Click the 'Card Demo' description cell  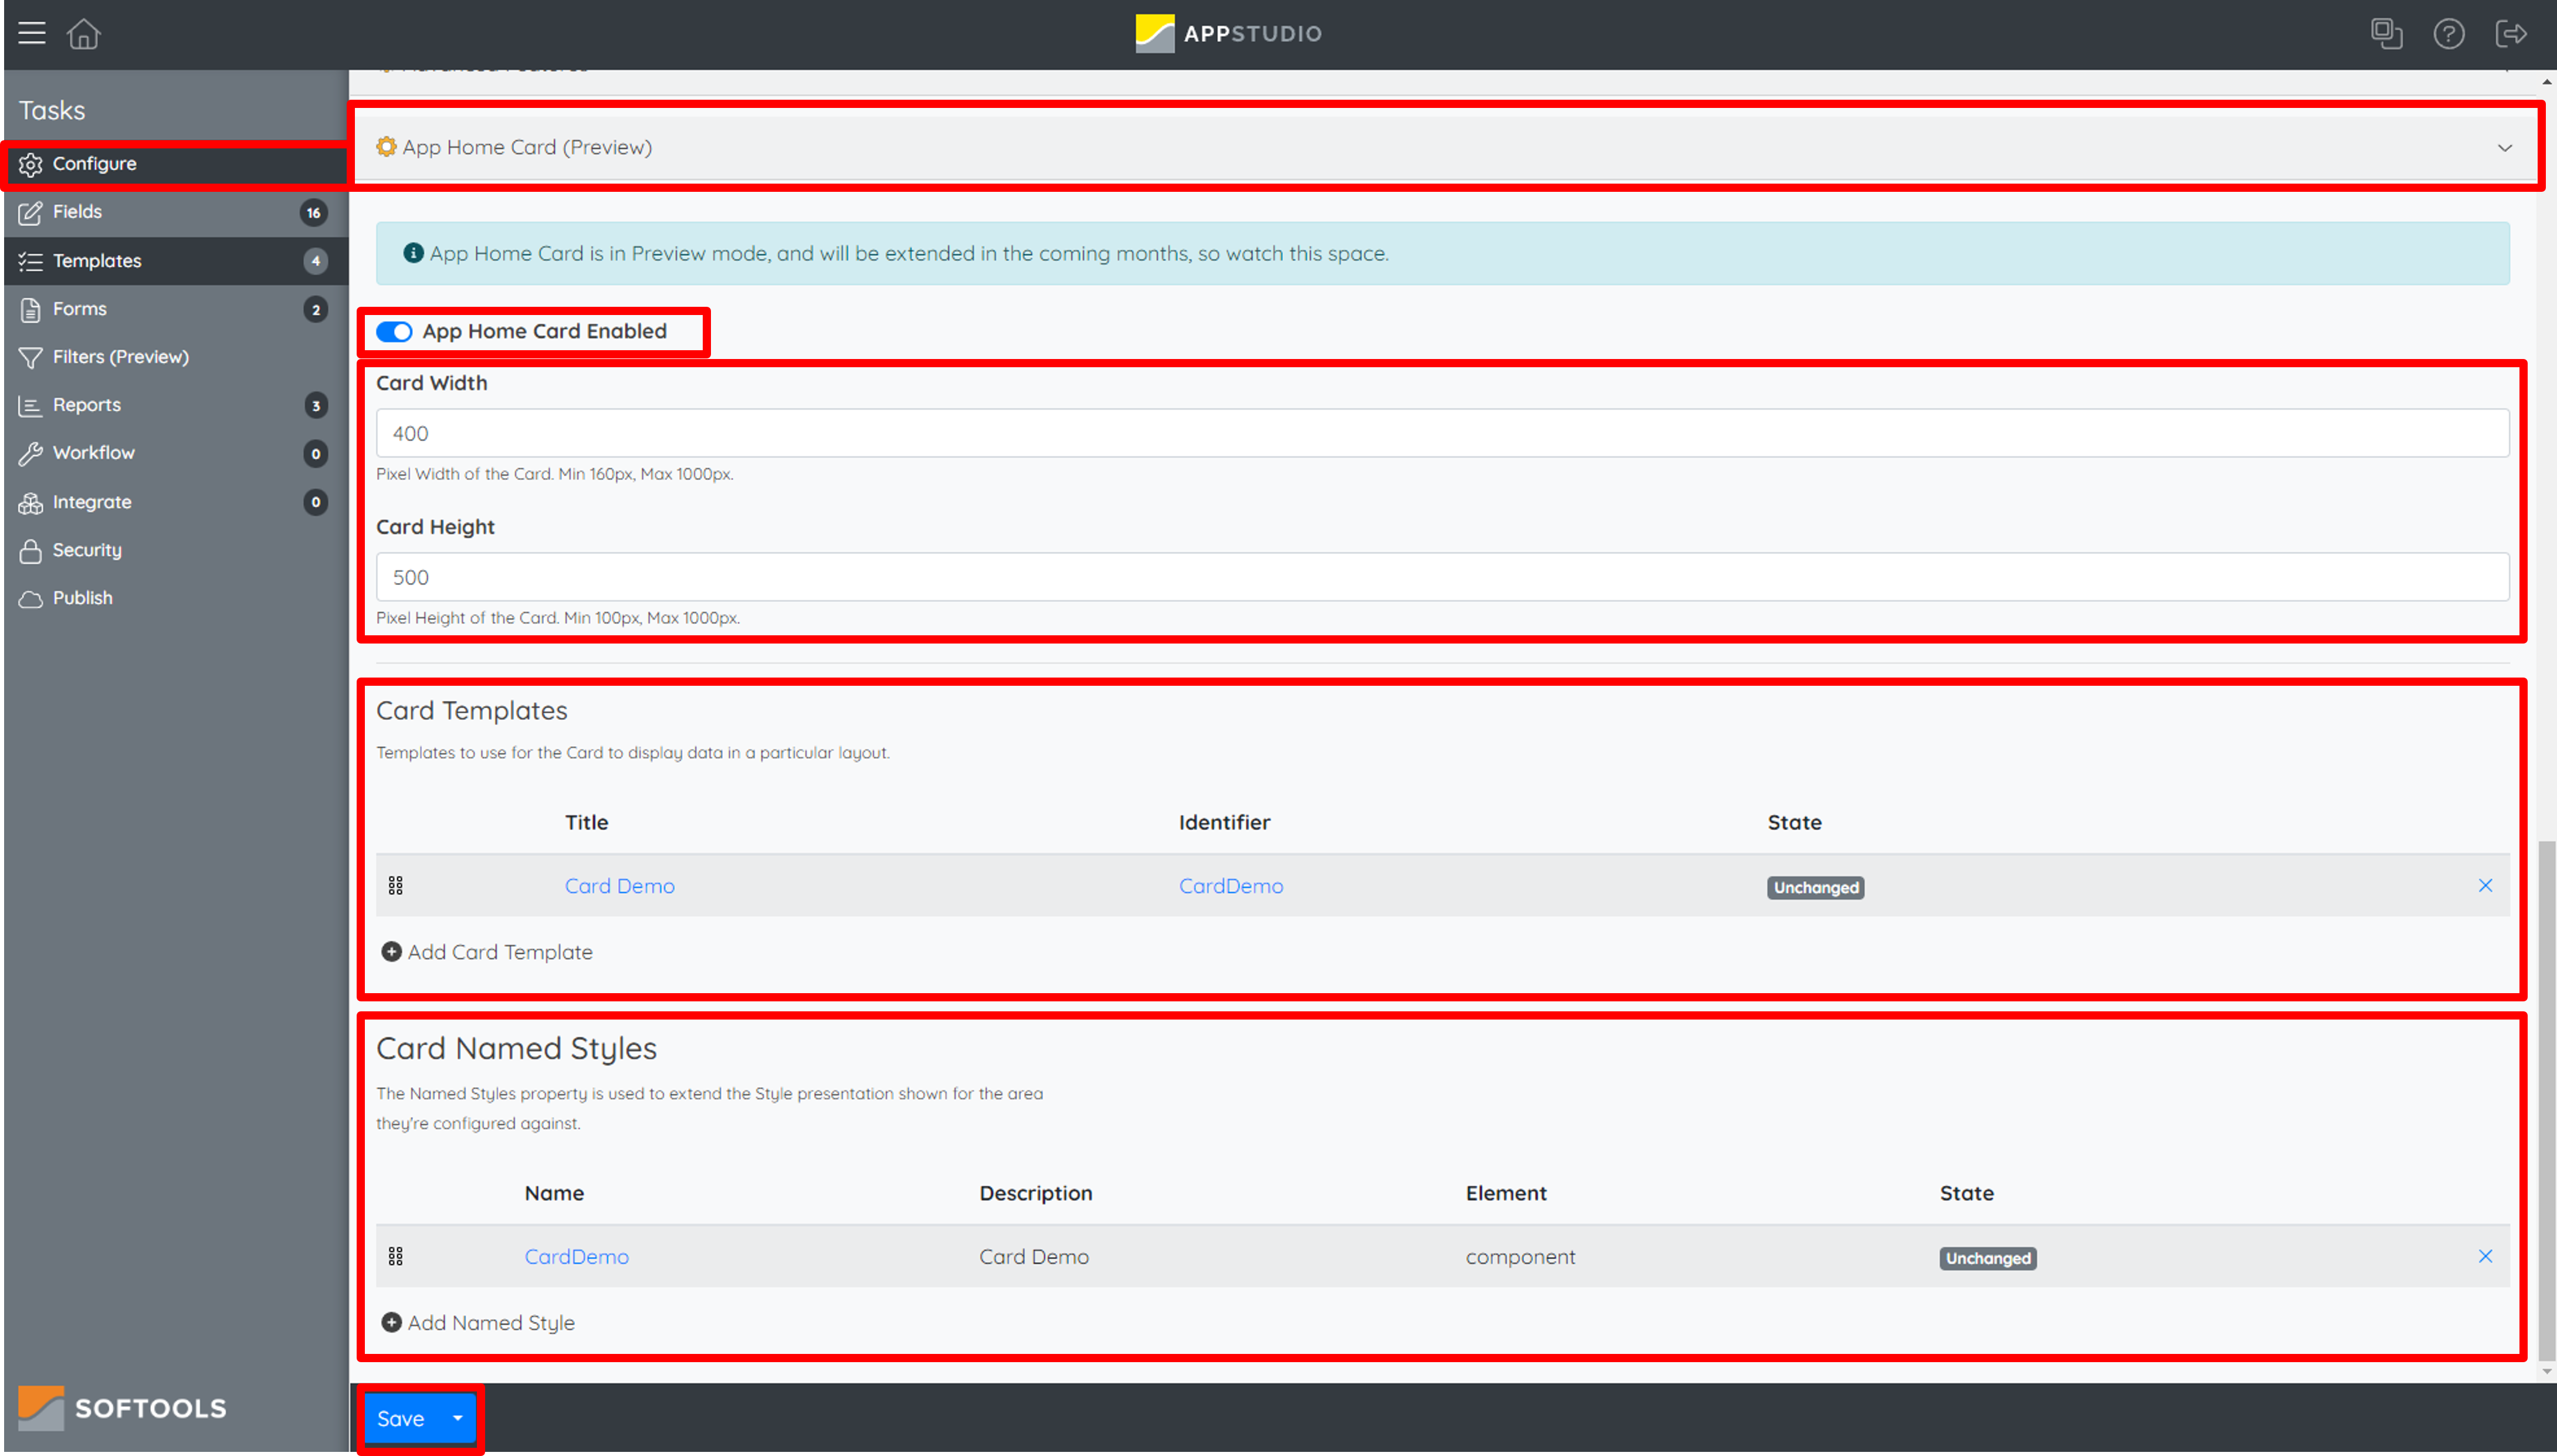click(1034, 1256)
